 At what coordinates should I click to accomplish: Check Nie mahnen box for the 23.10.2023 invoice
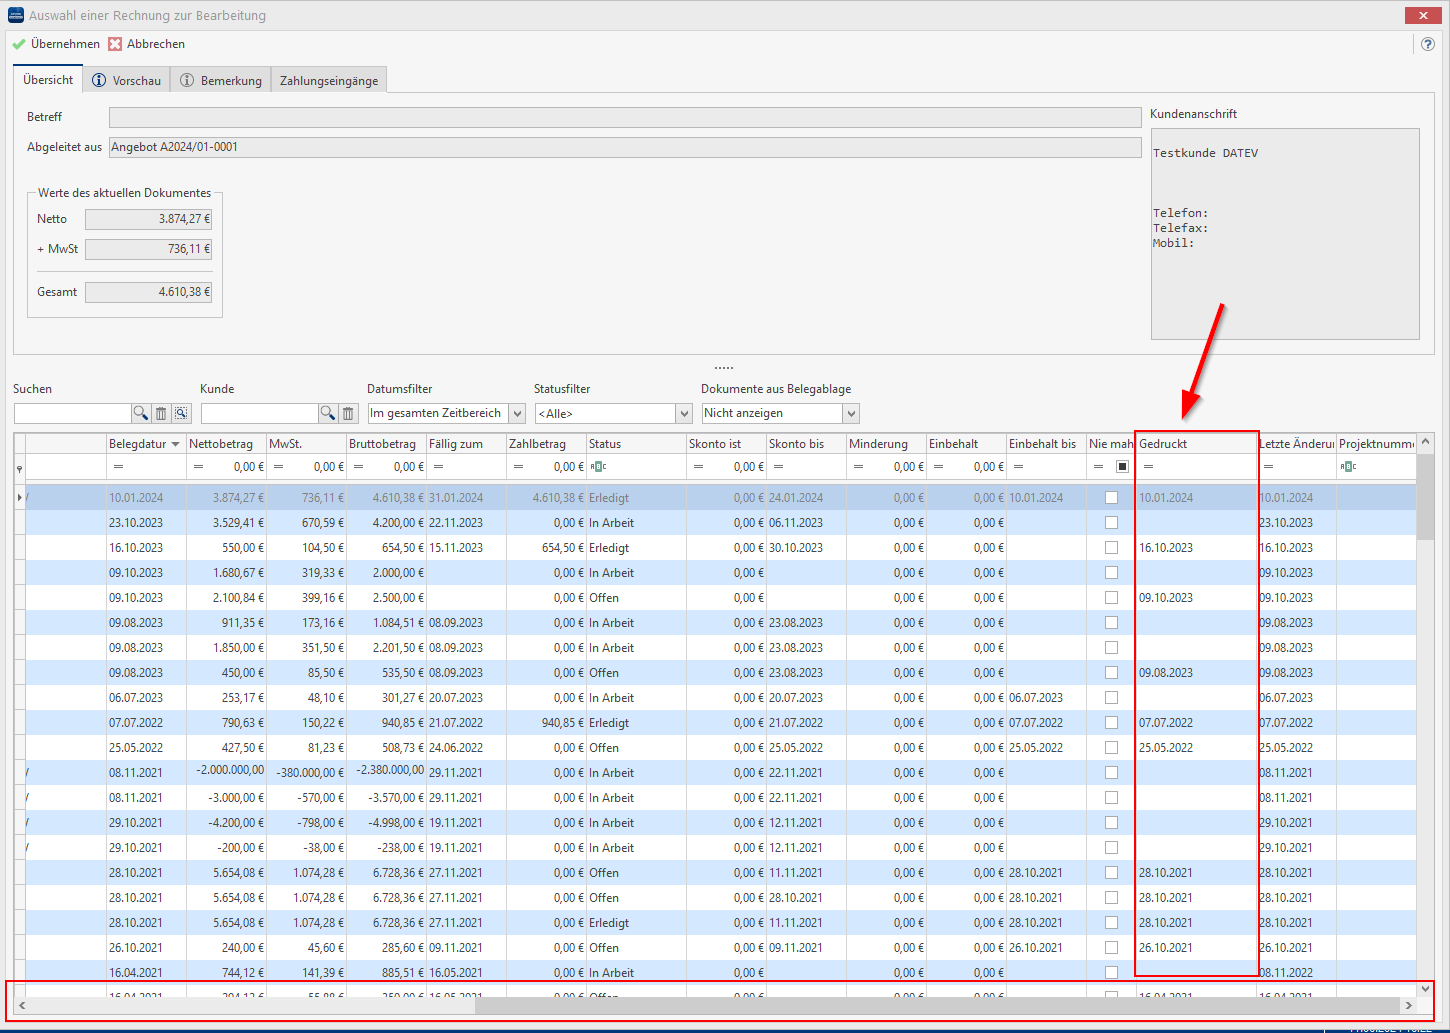click(1111, 523)
